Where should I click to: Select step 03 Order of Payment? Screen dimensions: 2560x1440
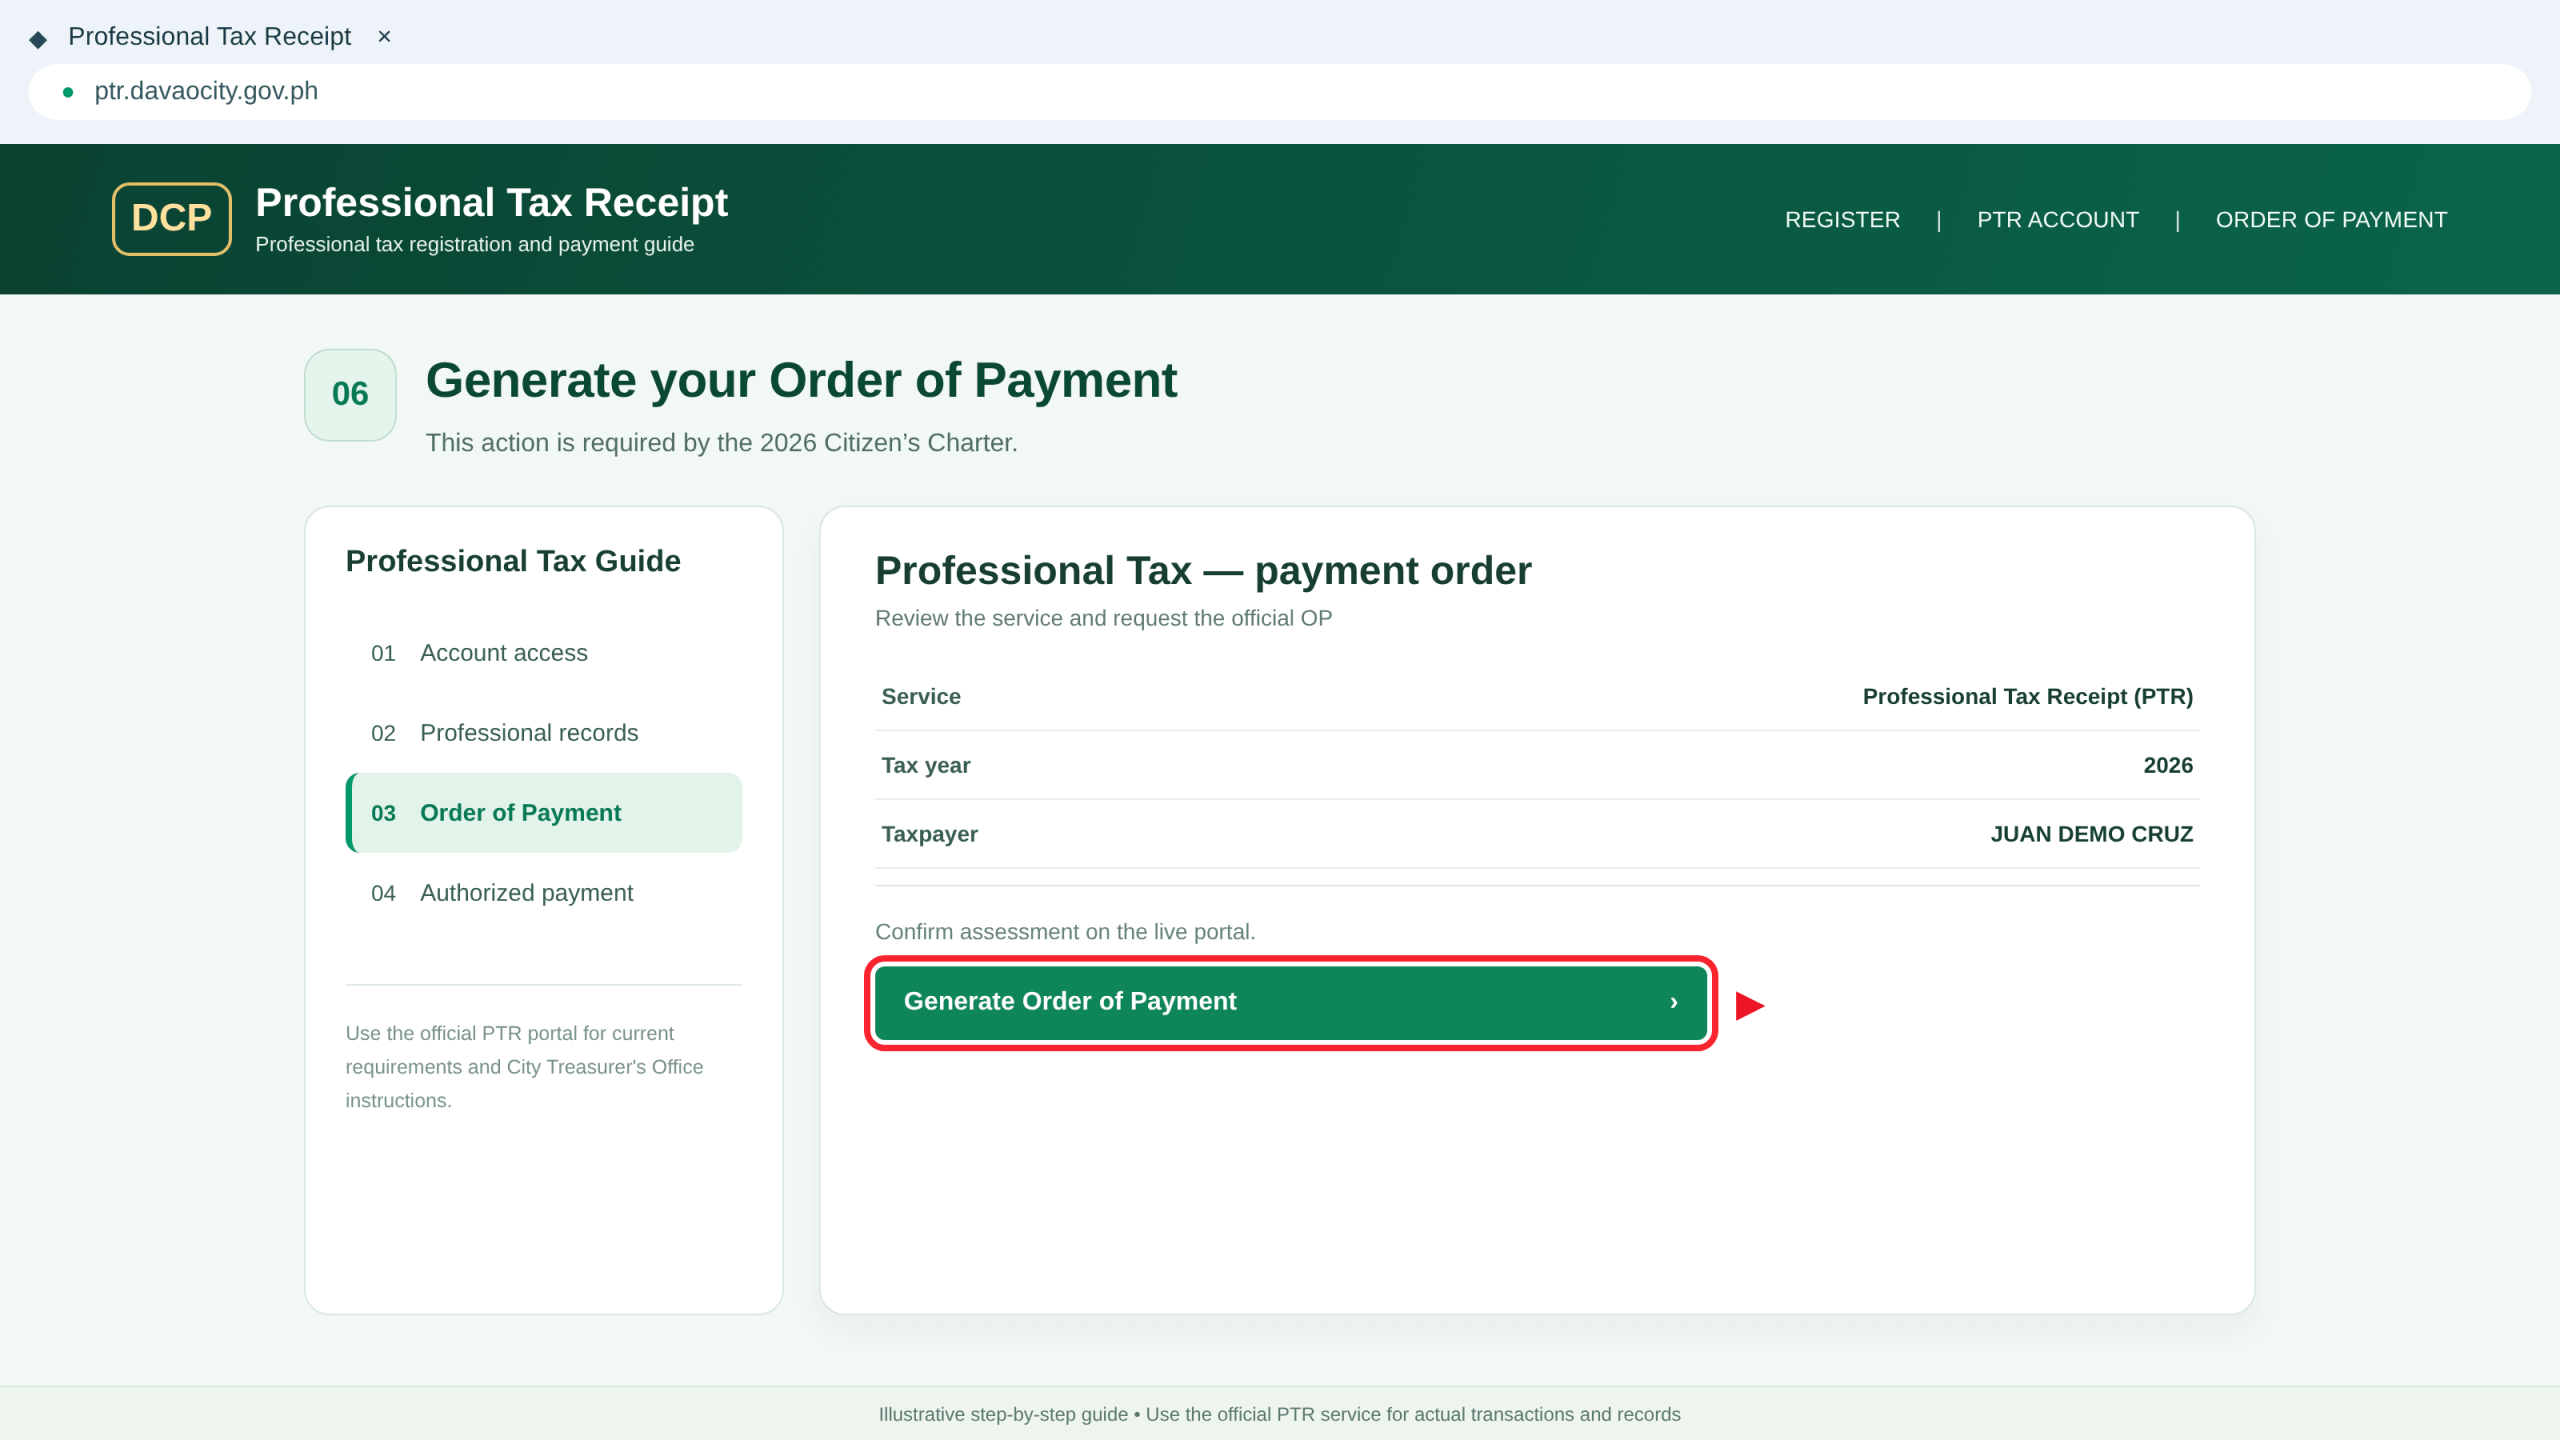544,813
